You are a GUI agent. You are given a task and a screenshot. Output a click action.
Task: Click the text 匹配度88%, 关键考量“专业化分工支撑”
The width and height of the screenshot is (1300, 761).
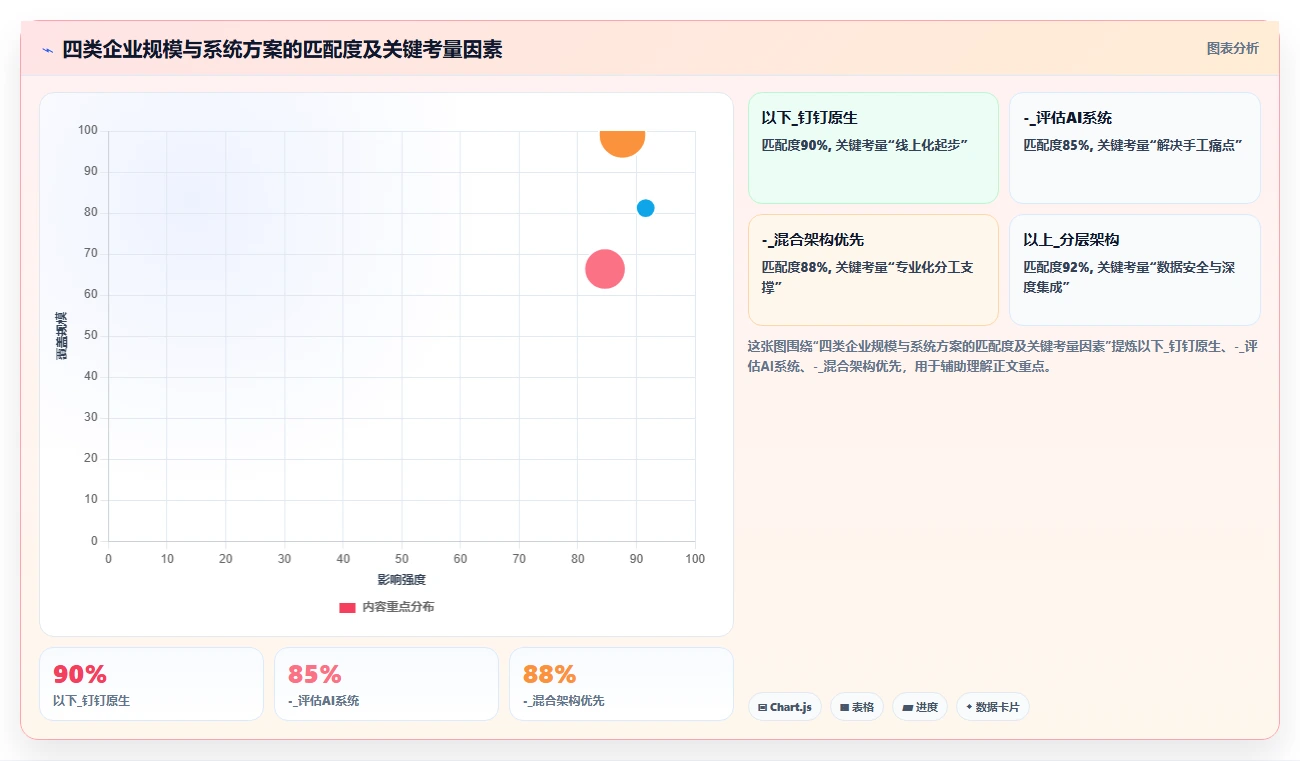867,277
